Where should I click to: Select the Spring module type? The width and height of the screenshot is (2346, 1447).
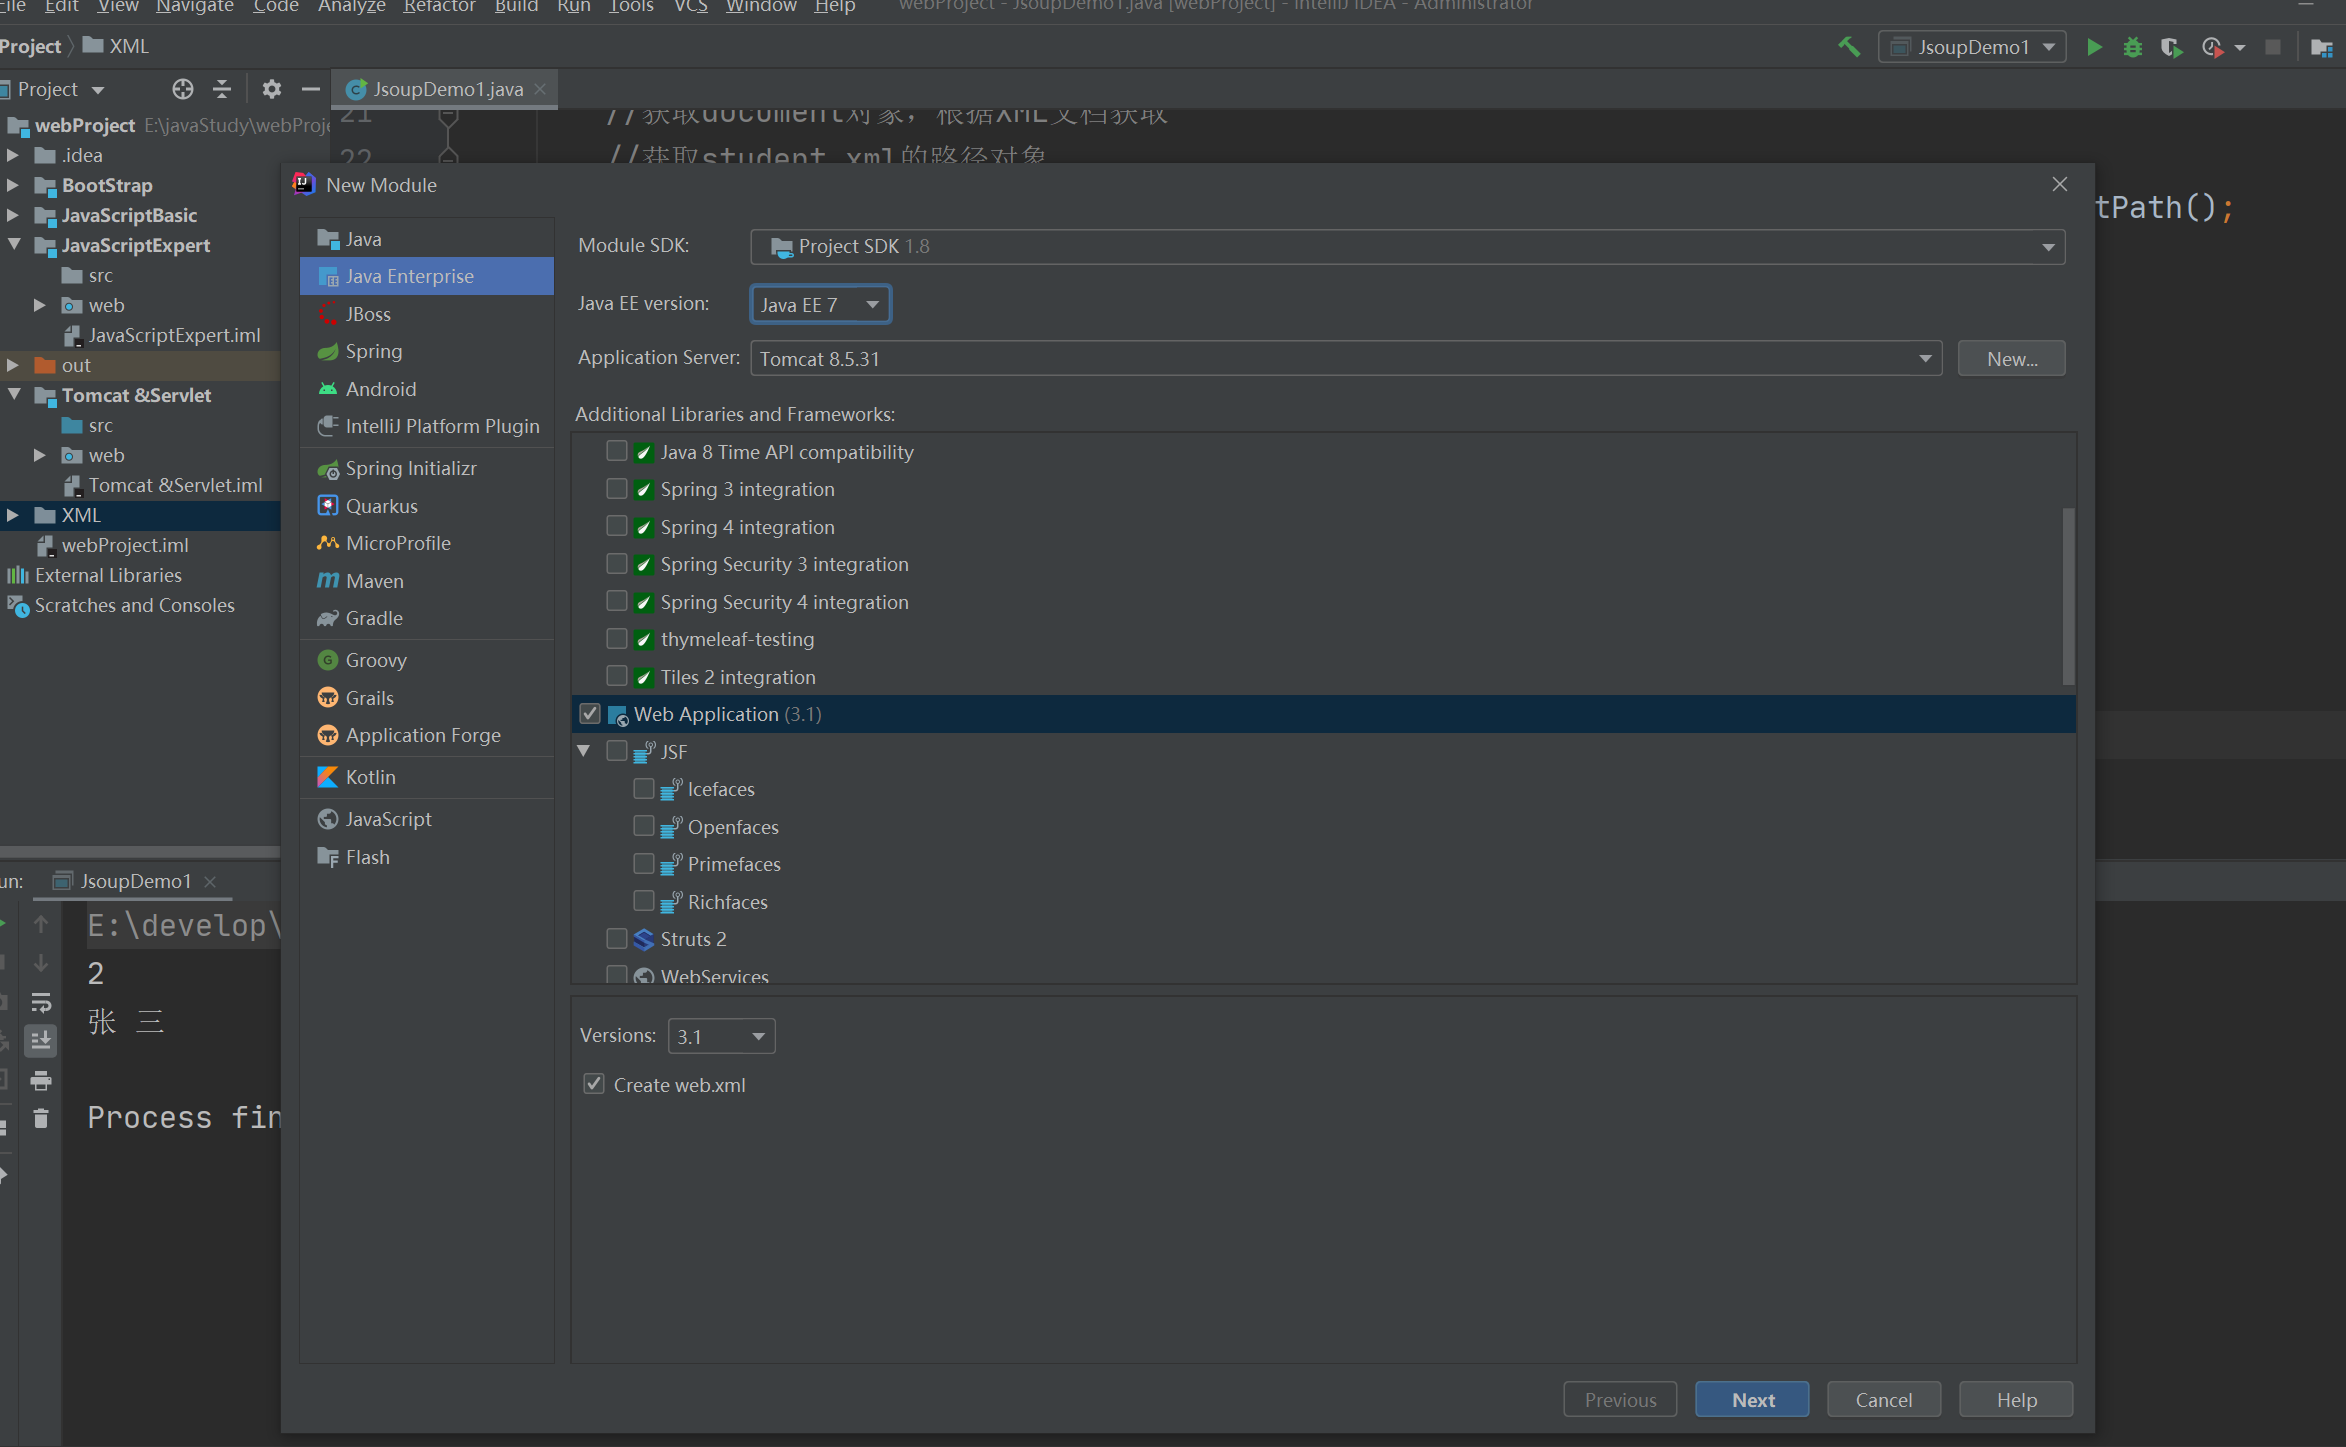click(x=427, y=351)
